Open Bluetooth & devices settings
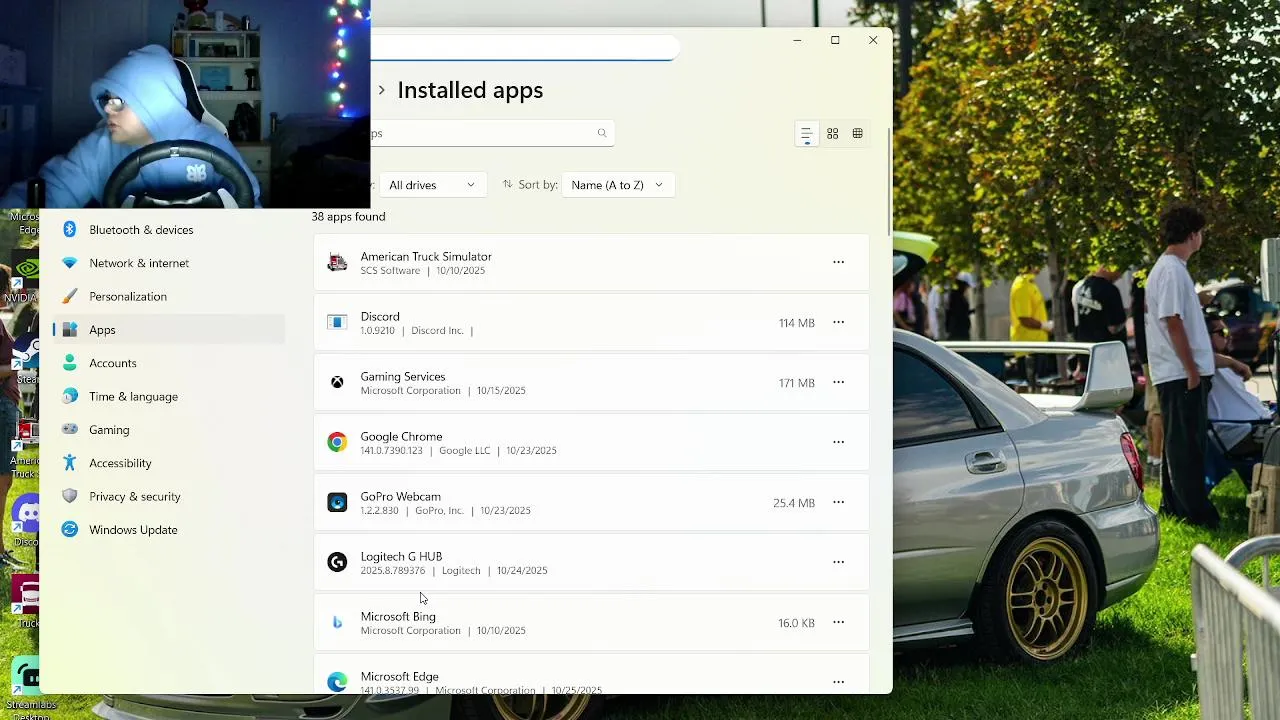Screen dimensions: 1280x720 [x=141, y=230]
